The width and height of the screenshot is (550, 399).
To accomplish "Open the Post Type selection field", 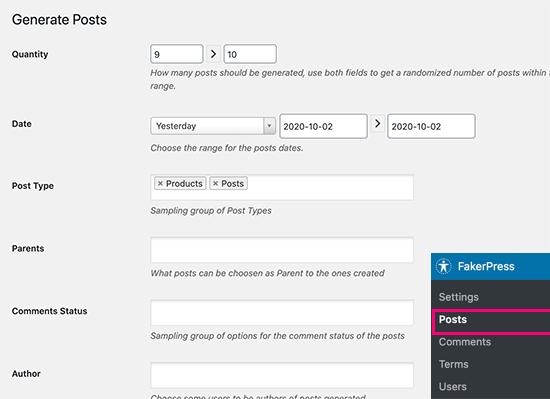I will [282, 187].
